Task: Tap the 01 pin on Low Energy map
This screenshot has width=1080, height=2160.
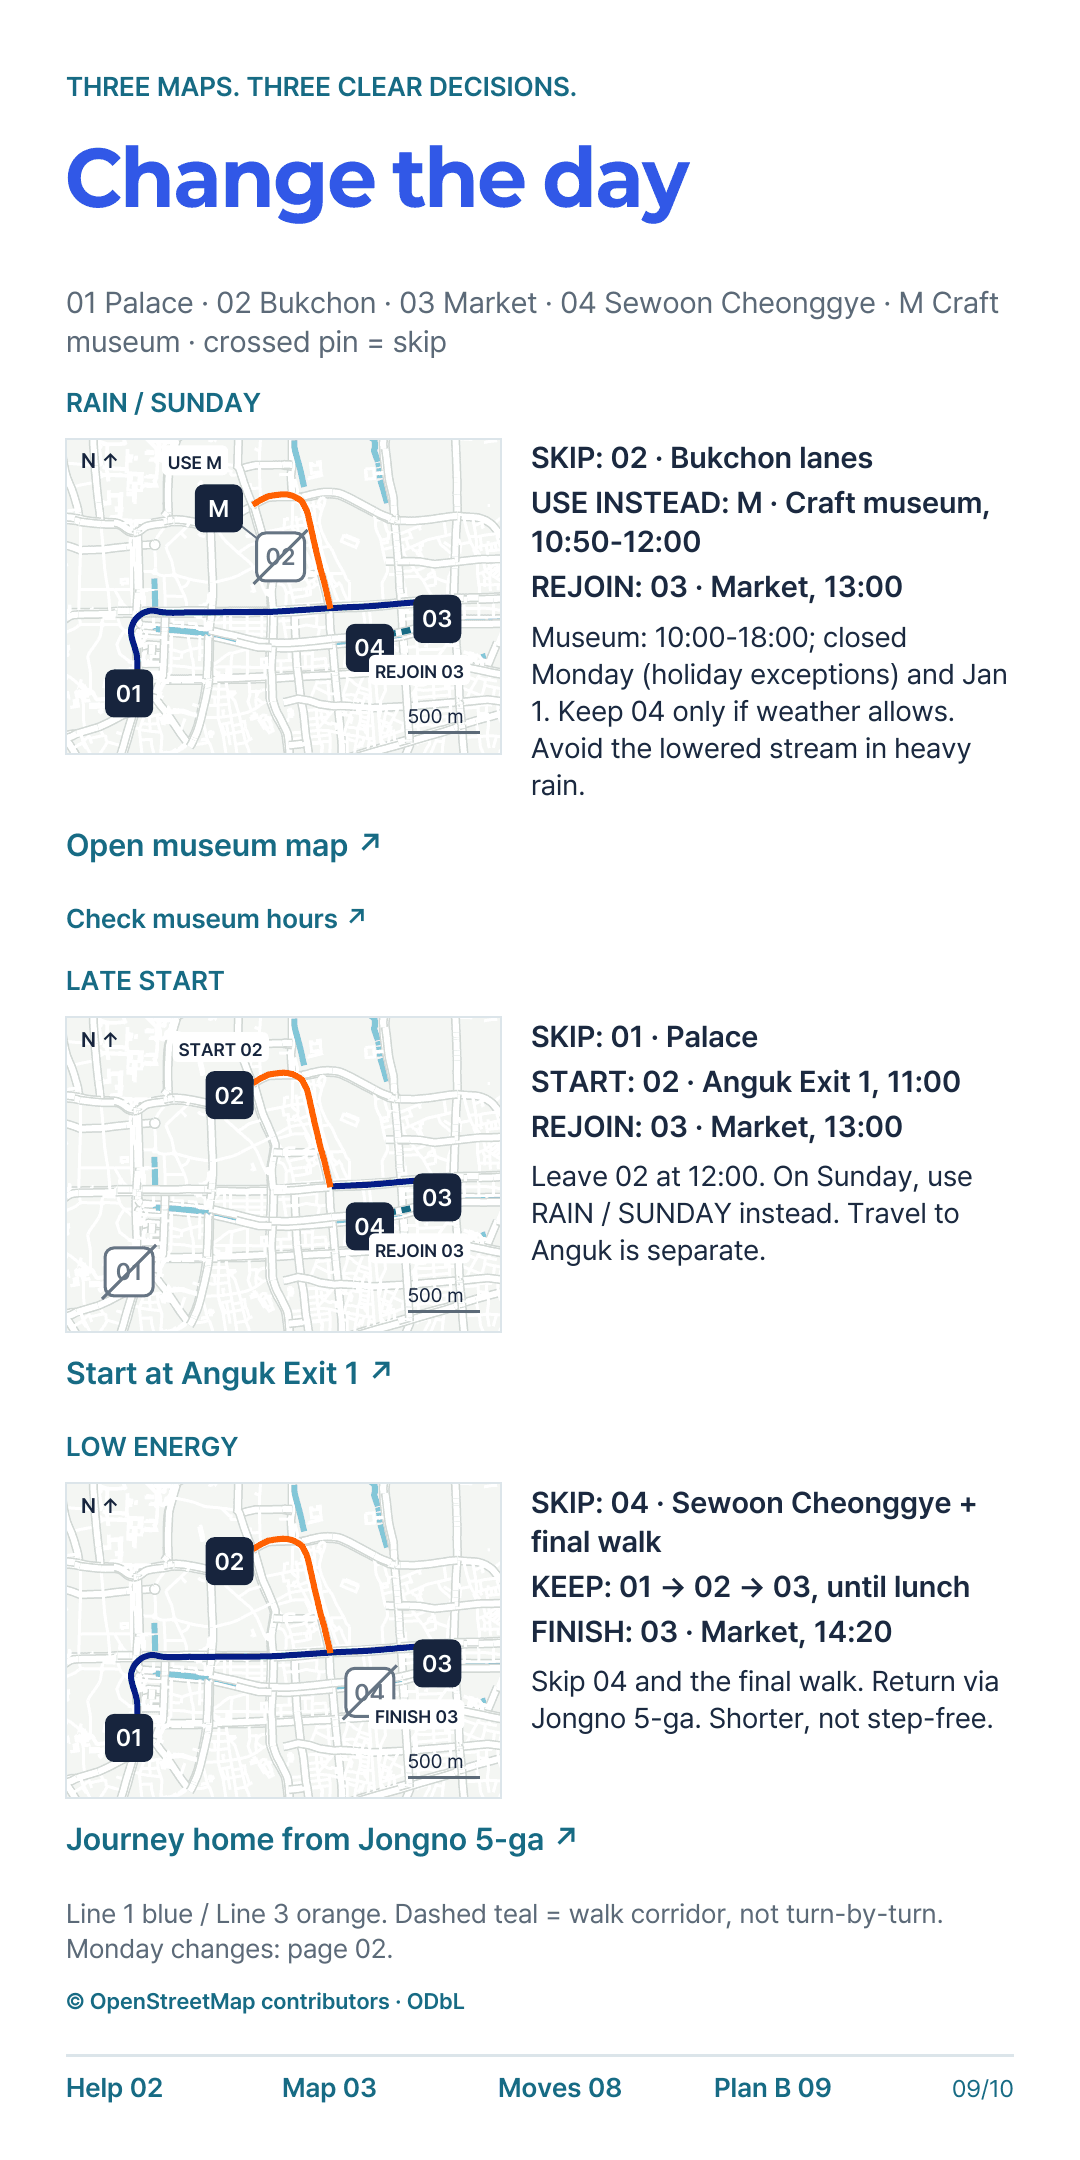Action: pyautogui.click(x=129, y=1737)
